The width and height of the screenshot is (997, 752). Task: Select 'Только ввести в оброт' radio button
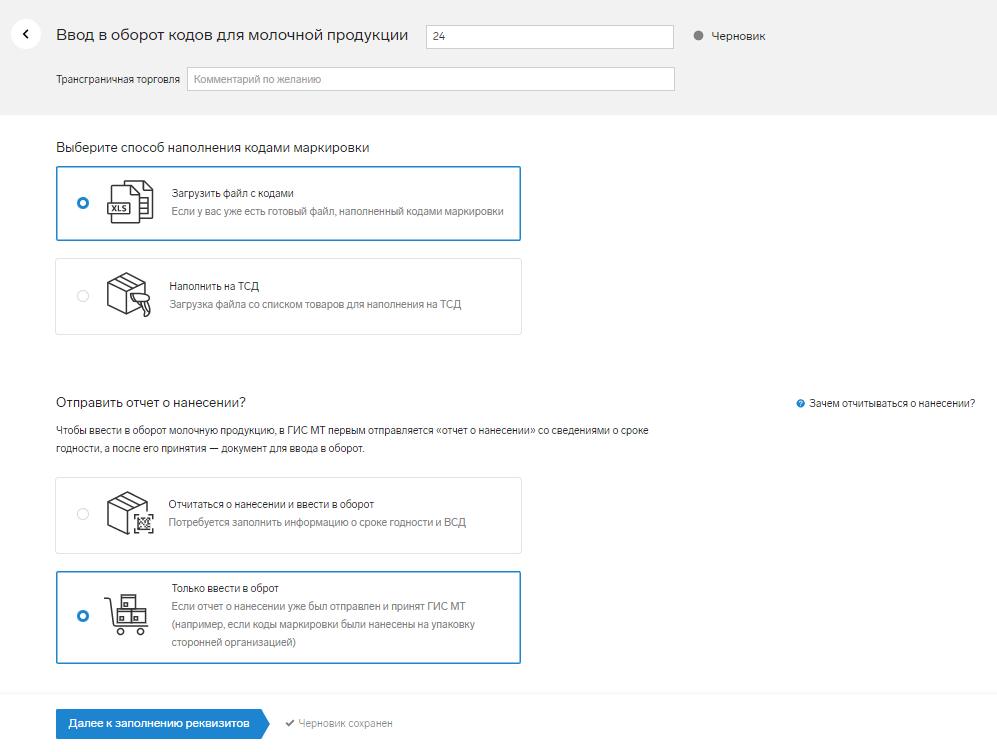83,616
